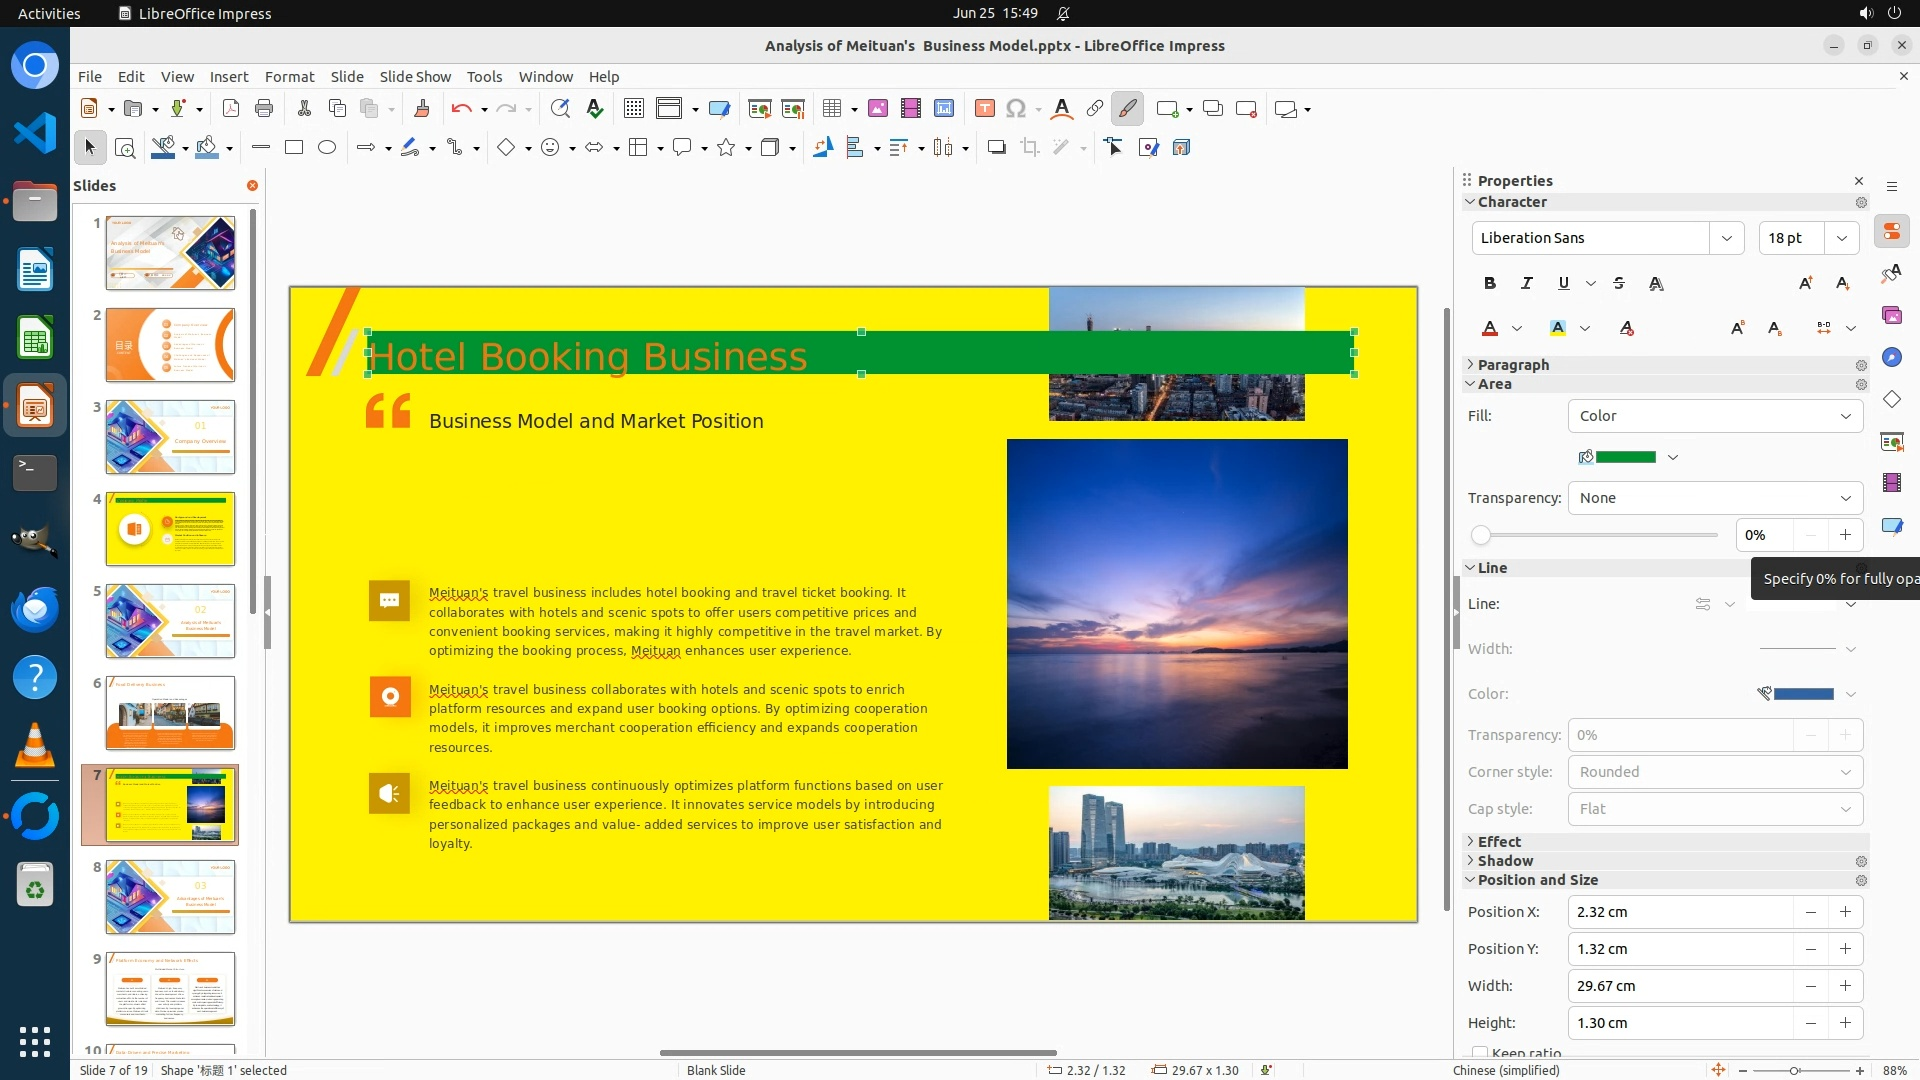Increase the Width value with plus button
Screen dimensions: 1920x1080
(x=1845, y=986)
